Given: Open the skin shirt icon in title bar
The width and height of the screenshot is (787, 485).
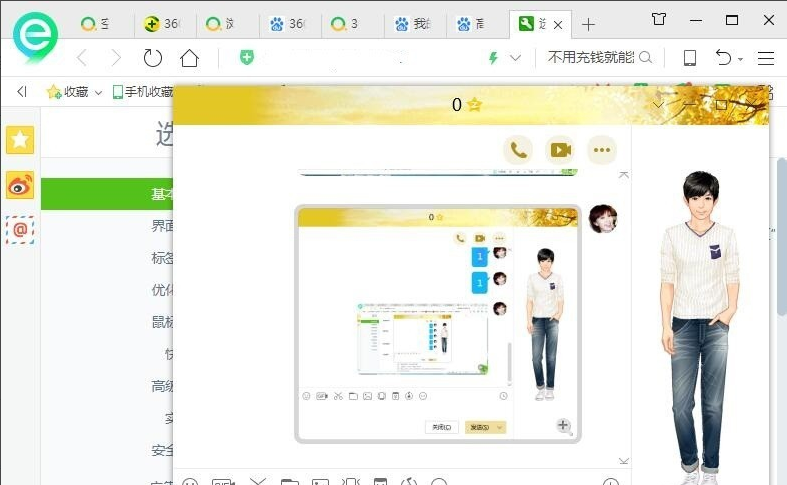Looking at the screenshot, I should 659,20.
